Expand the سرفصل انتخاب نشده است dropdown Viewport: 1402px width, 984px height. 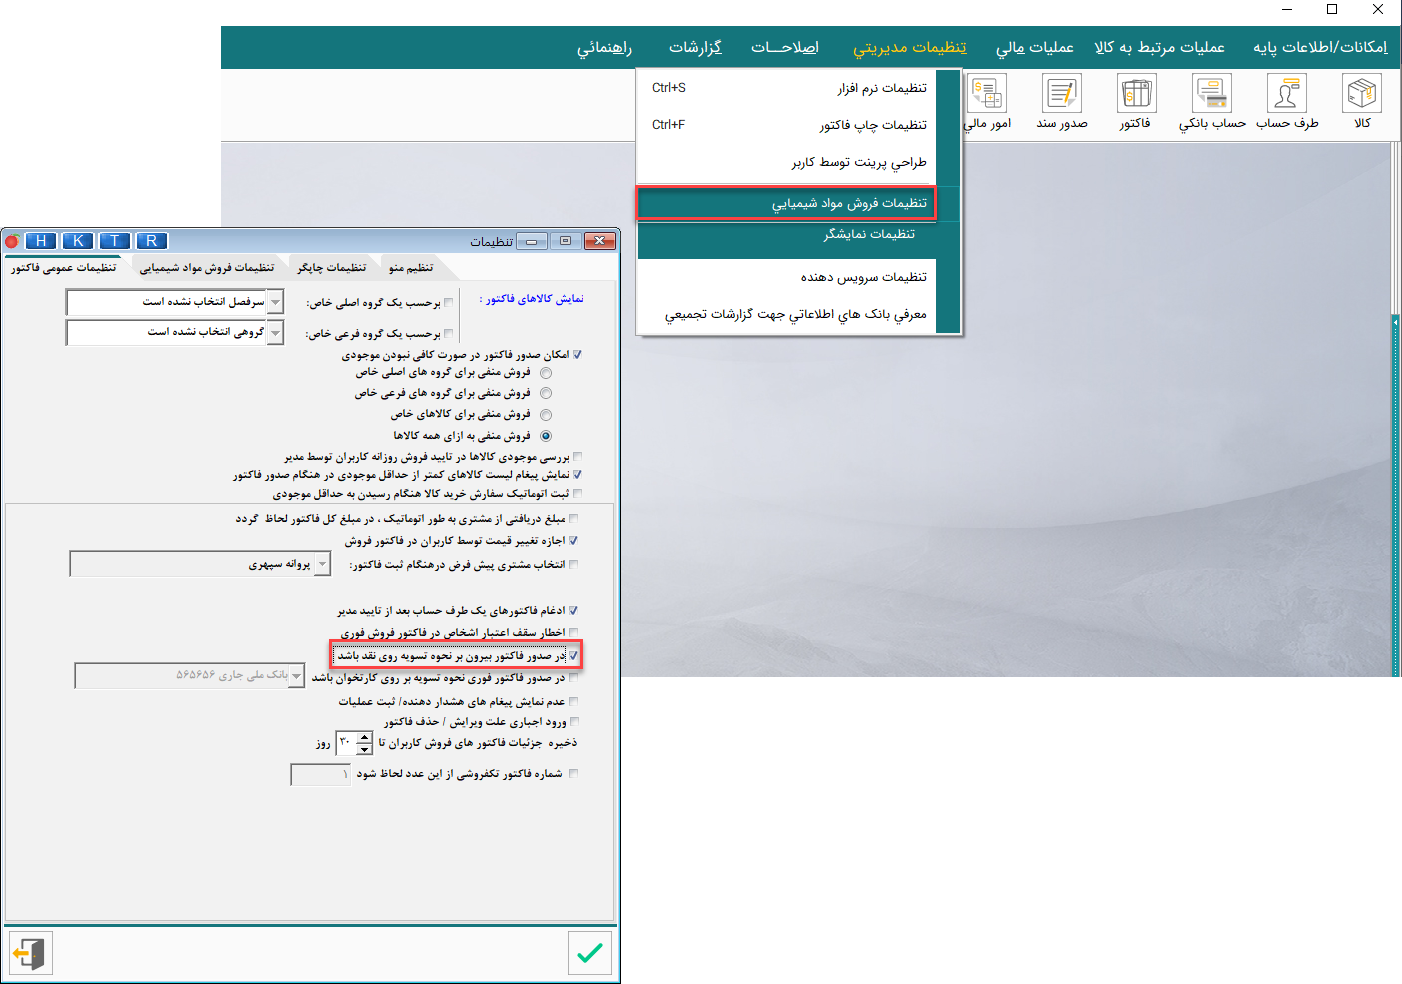point(276,301)
